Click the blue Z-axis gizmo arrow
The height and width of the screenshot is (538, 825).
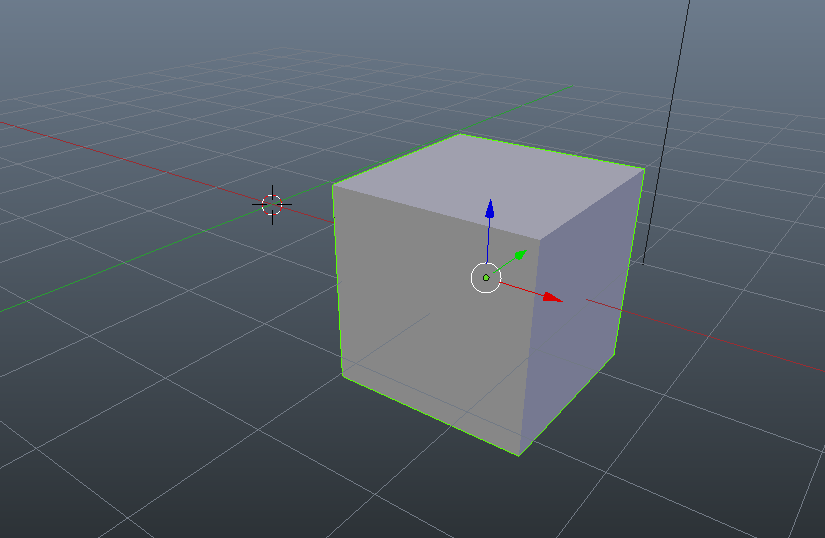tap(489, 209)
